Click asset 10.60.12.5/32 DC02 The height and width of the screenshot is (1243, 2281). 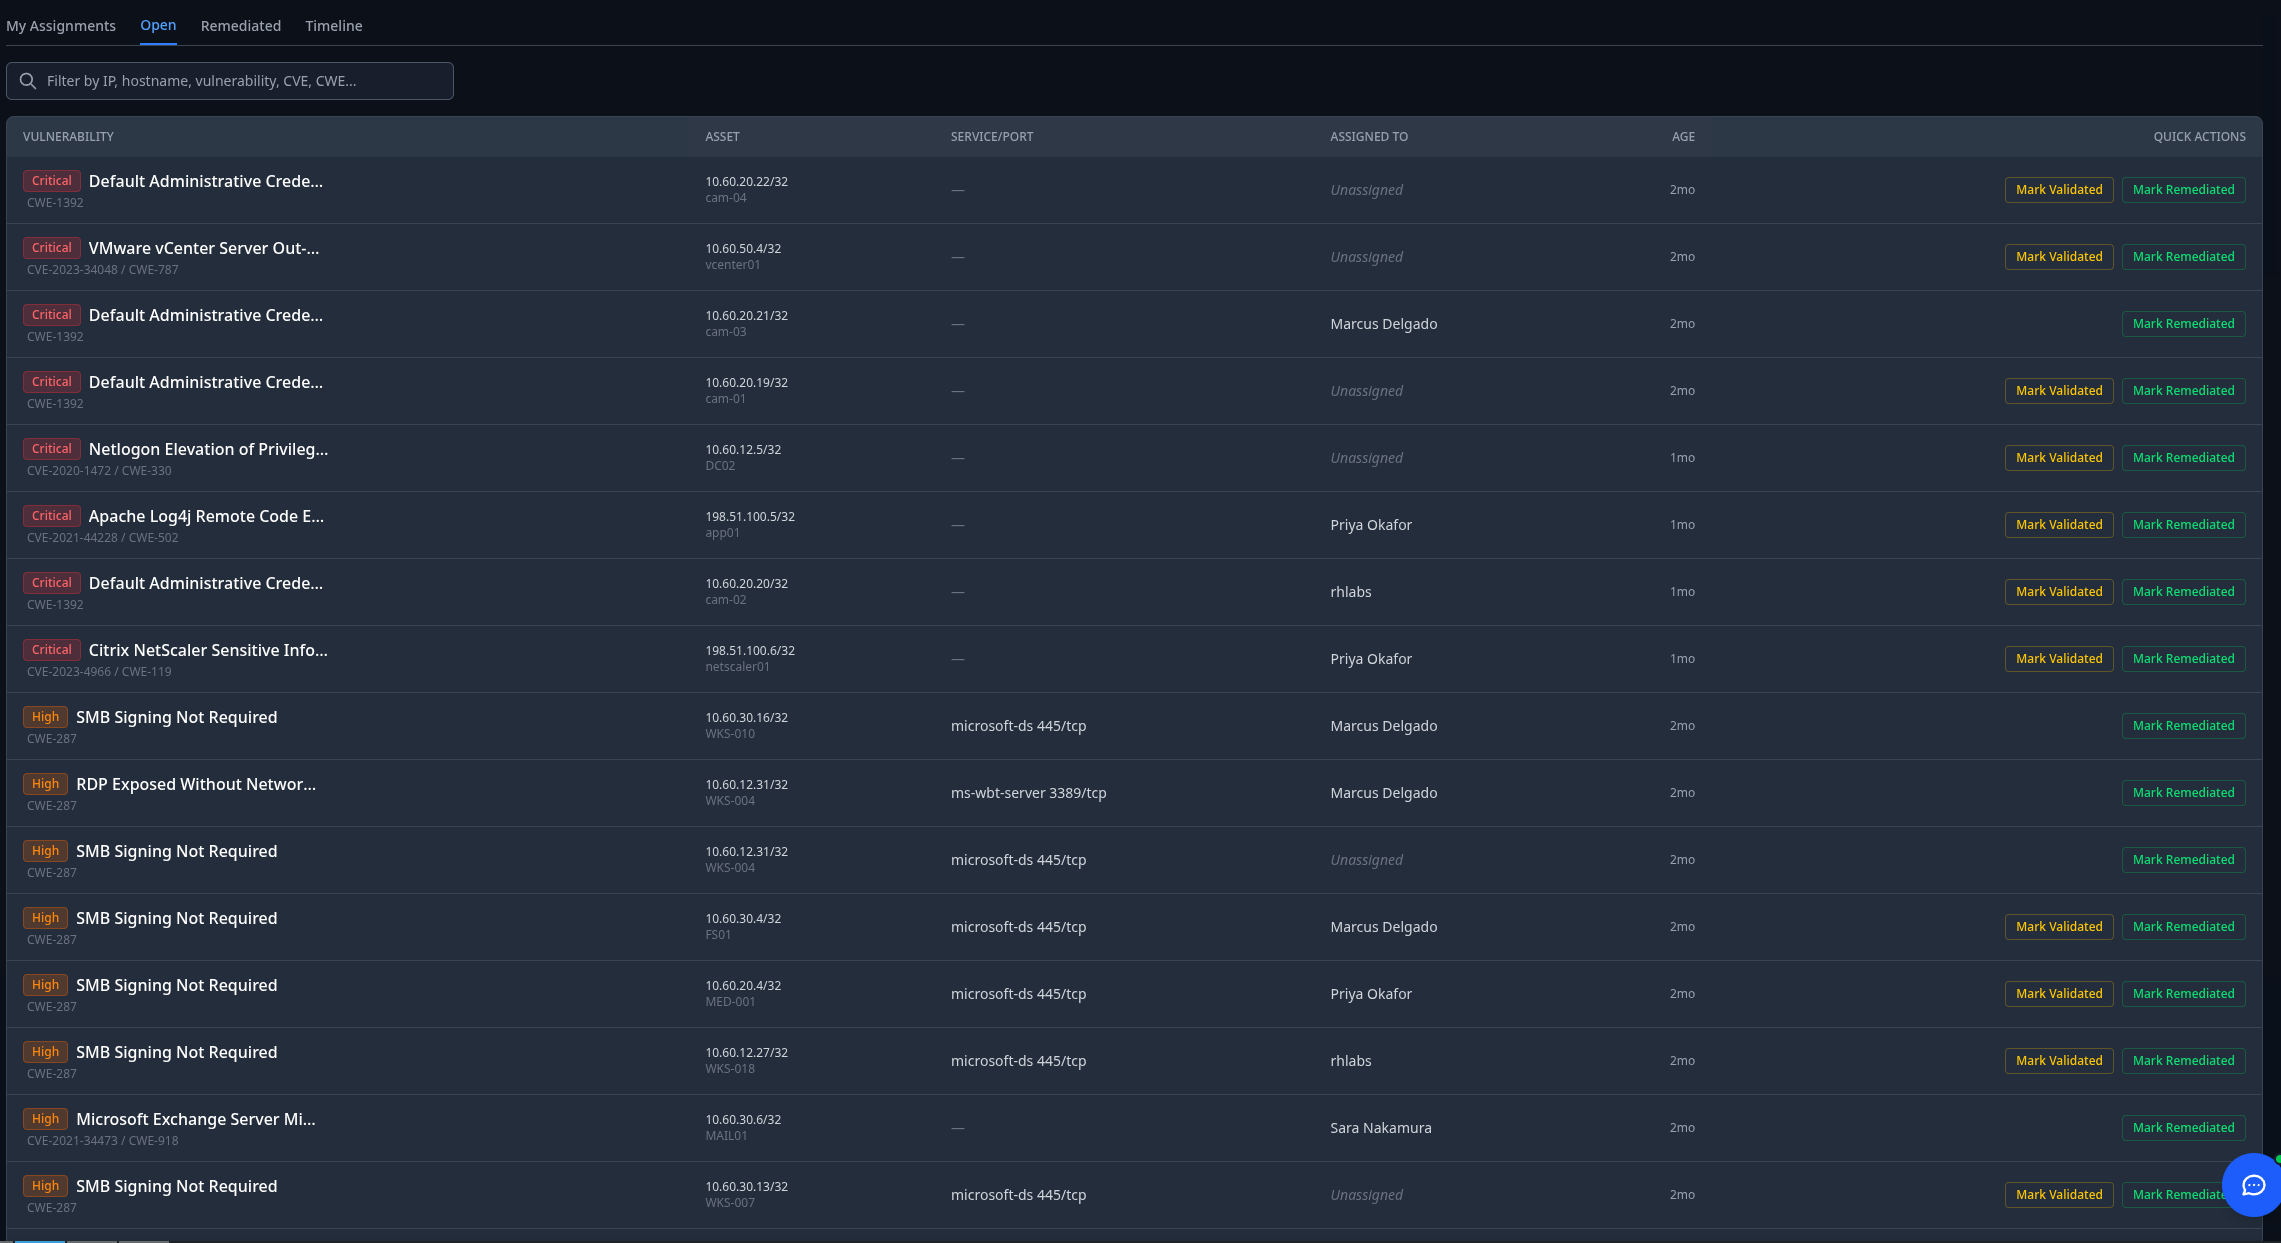(x=743, y=457)
